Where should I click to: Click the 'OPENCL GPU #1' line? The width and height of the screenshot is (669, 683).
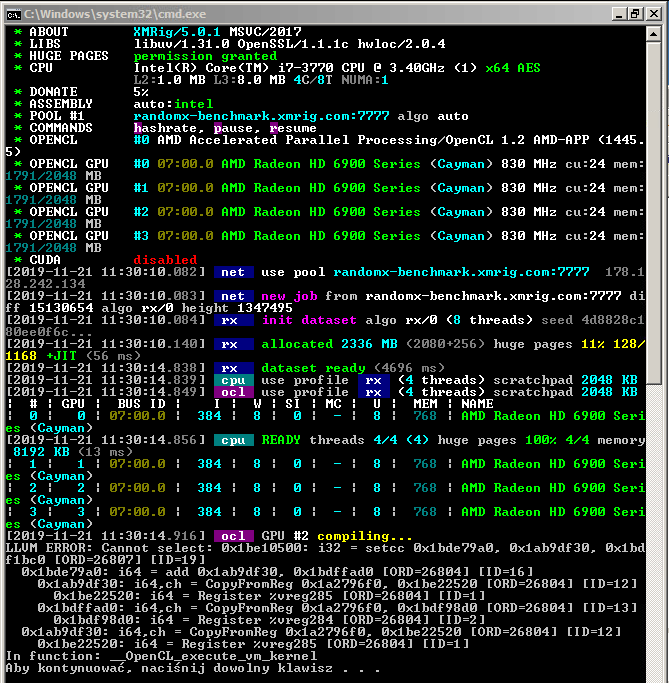point(325,194)
